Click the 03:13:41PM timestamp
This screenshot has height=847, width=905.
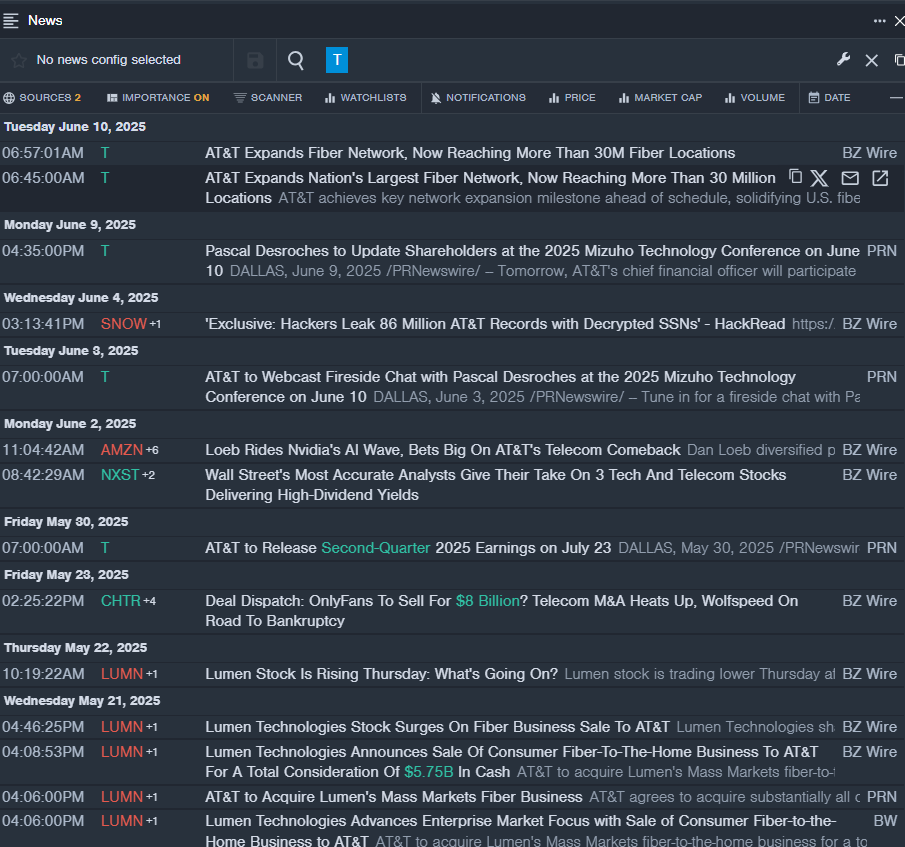pyautogui.click(x=43, y=324)
